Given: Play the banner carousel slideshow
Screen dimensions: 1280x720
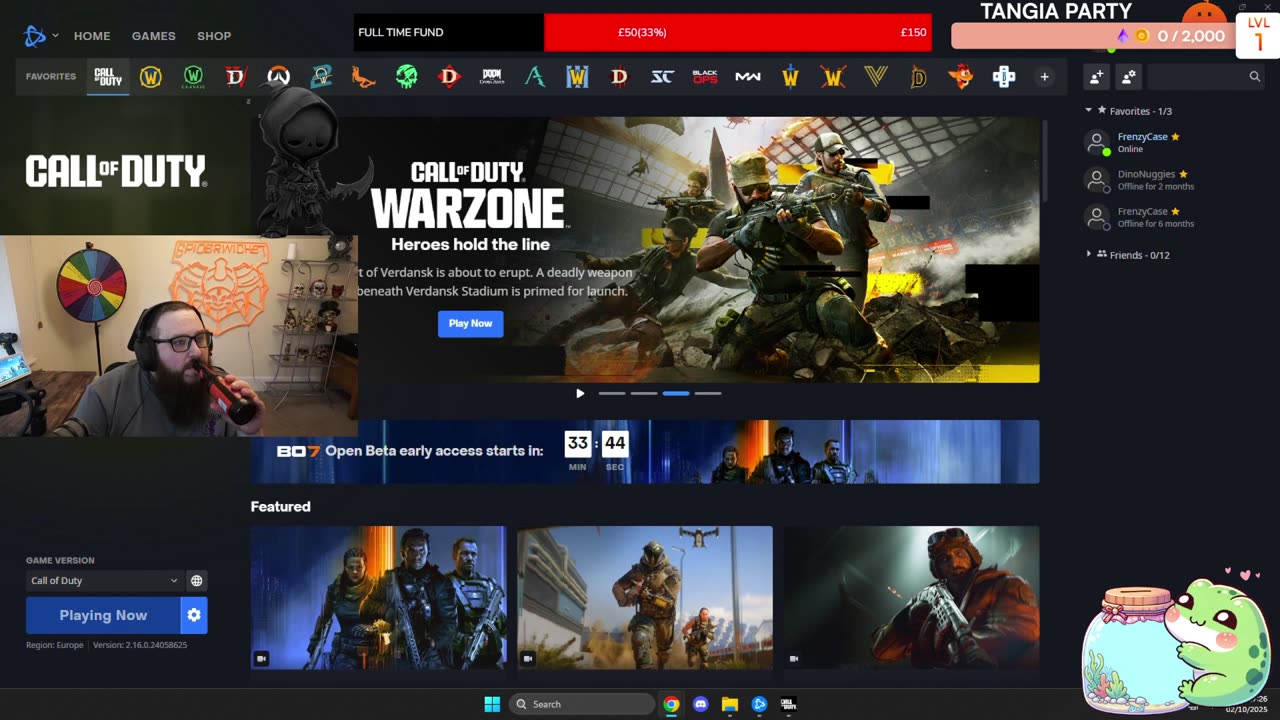Looking at the screenshot, I should point(580,393).
